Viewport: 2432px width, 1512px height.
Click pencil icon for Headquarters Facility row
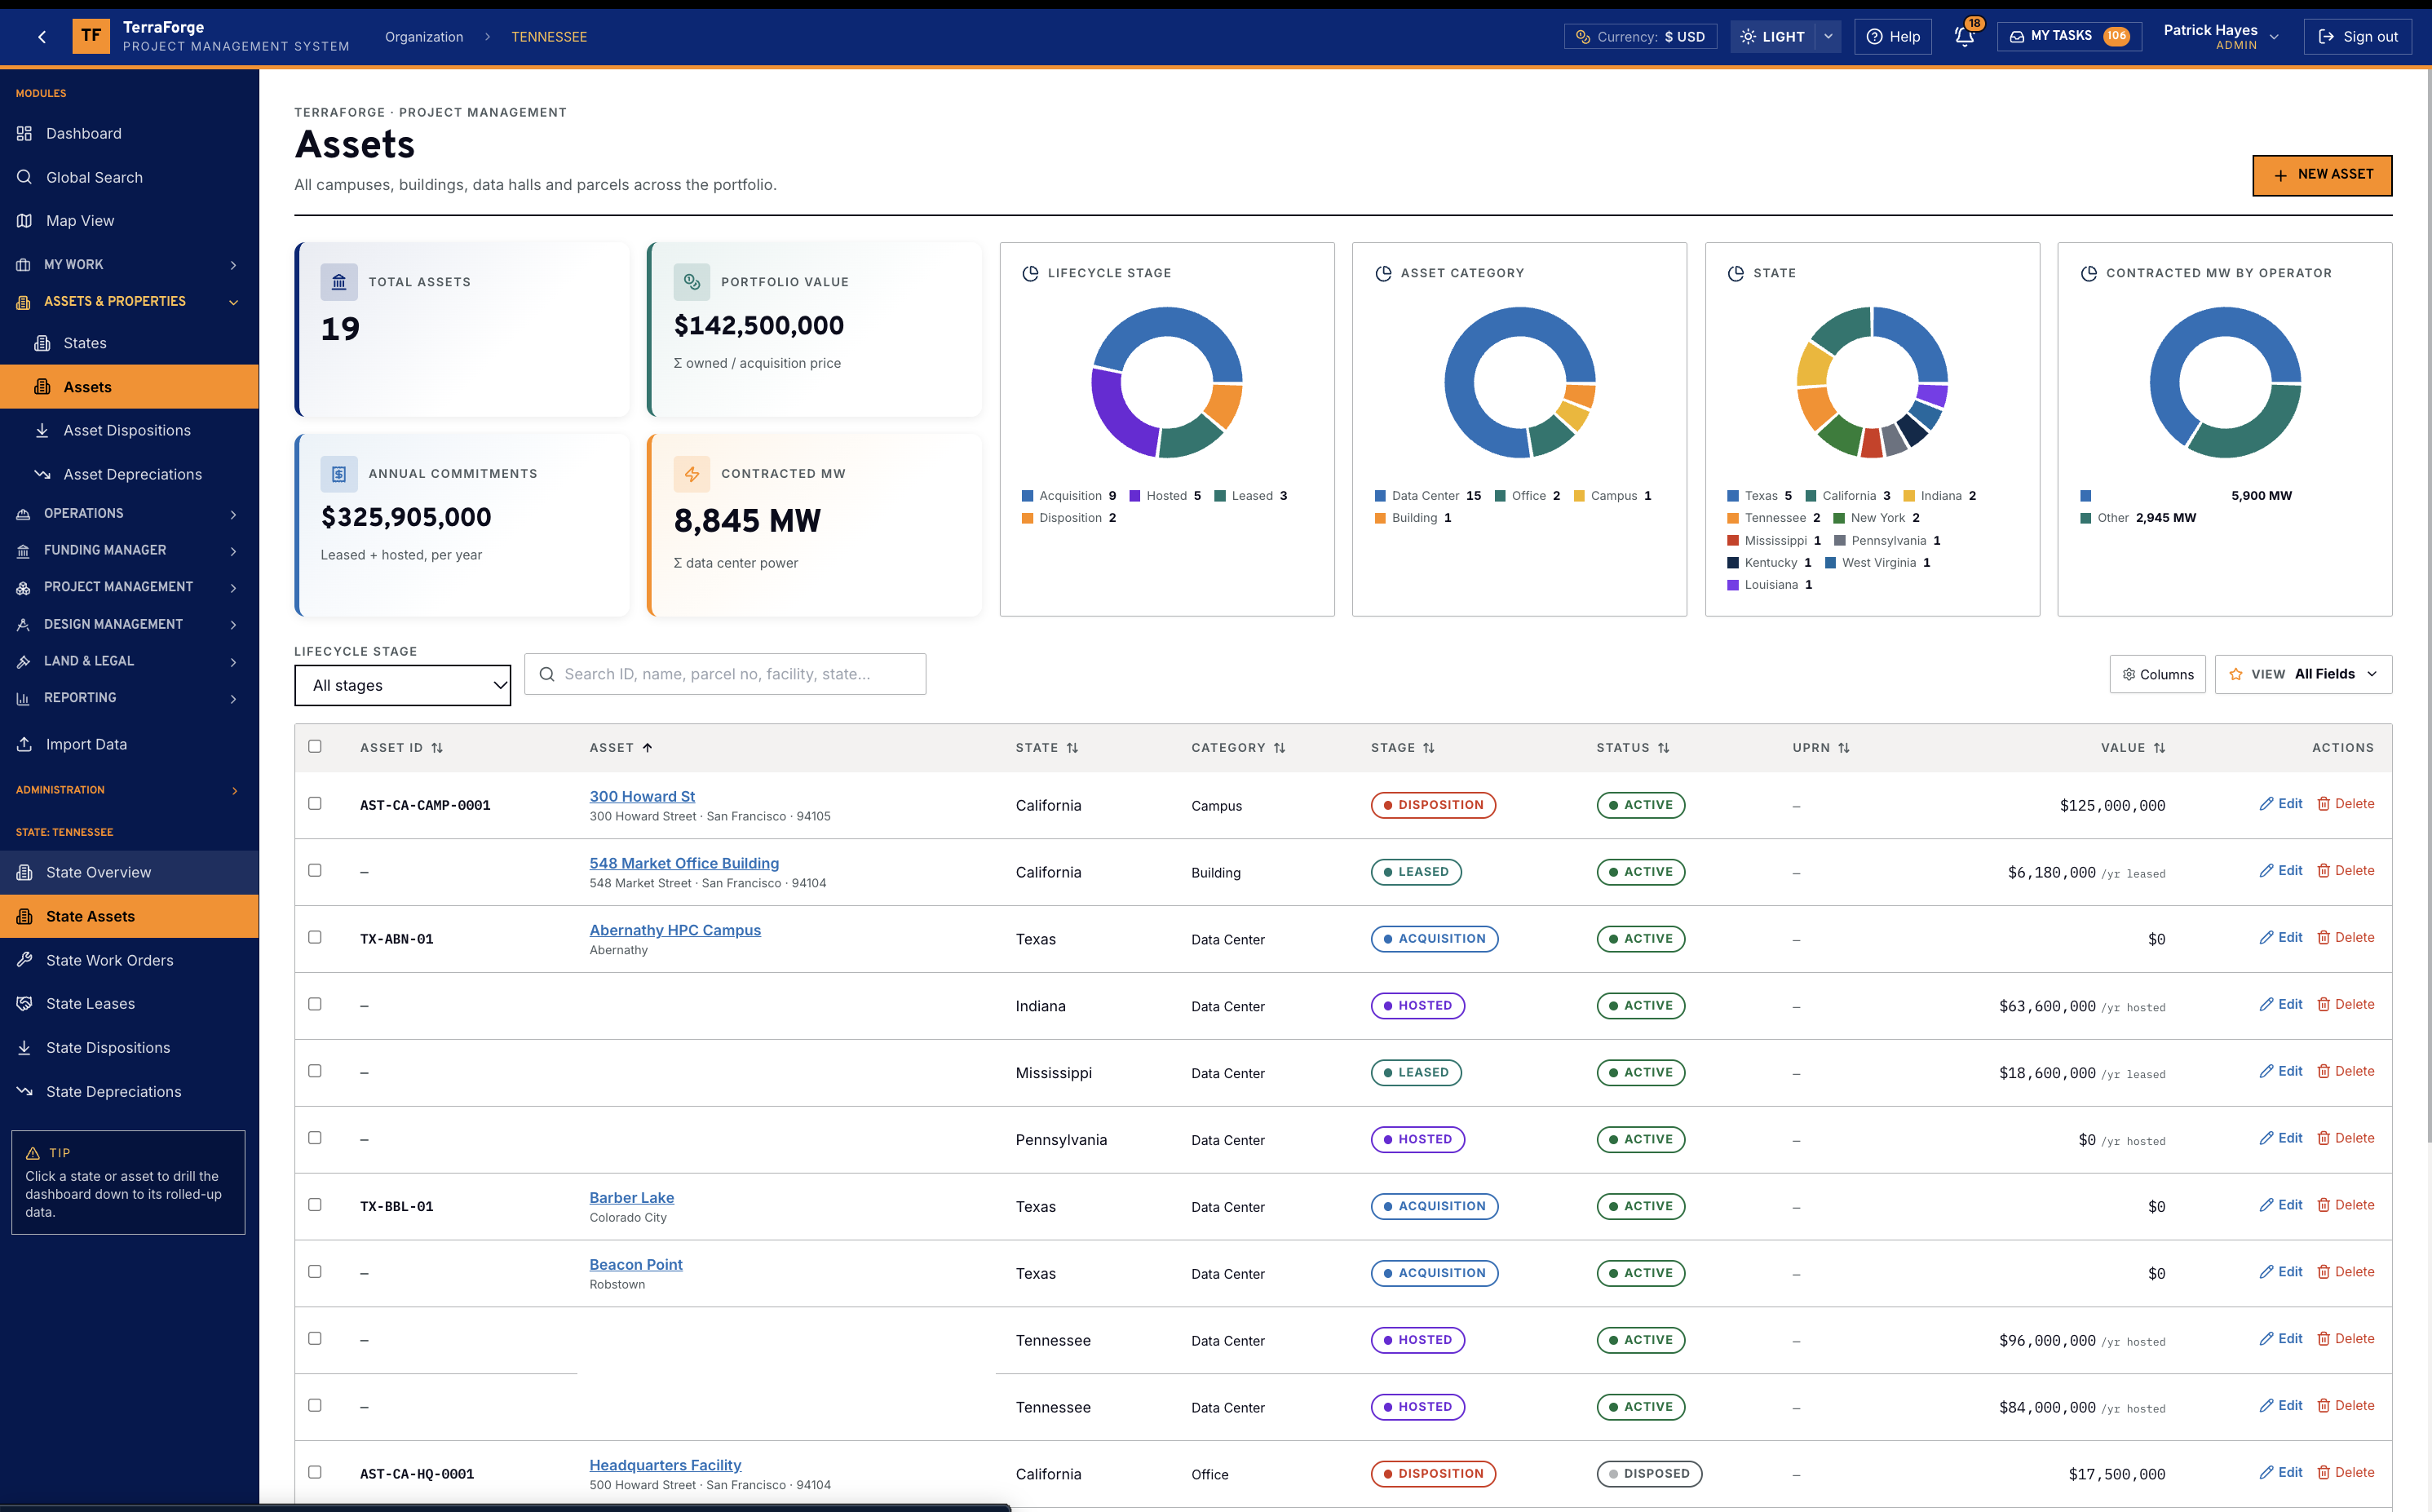[x=2266, y=1473]
